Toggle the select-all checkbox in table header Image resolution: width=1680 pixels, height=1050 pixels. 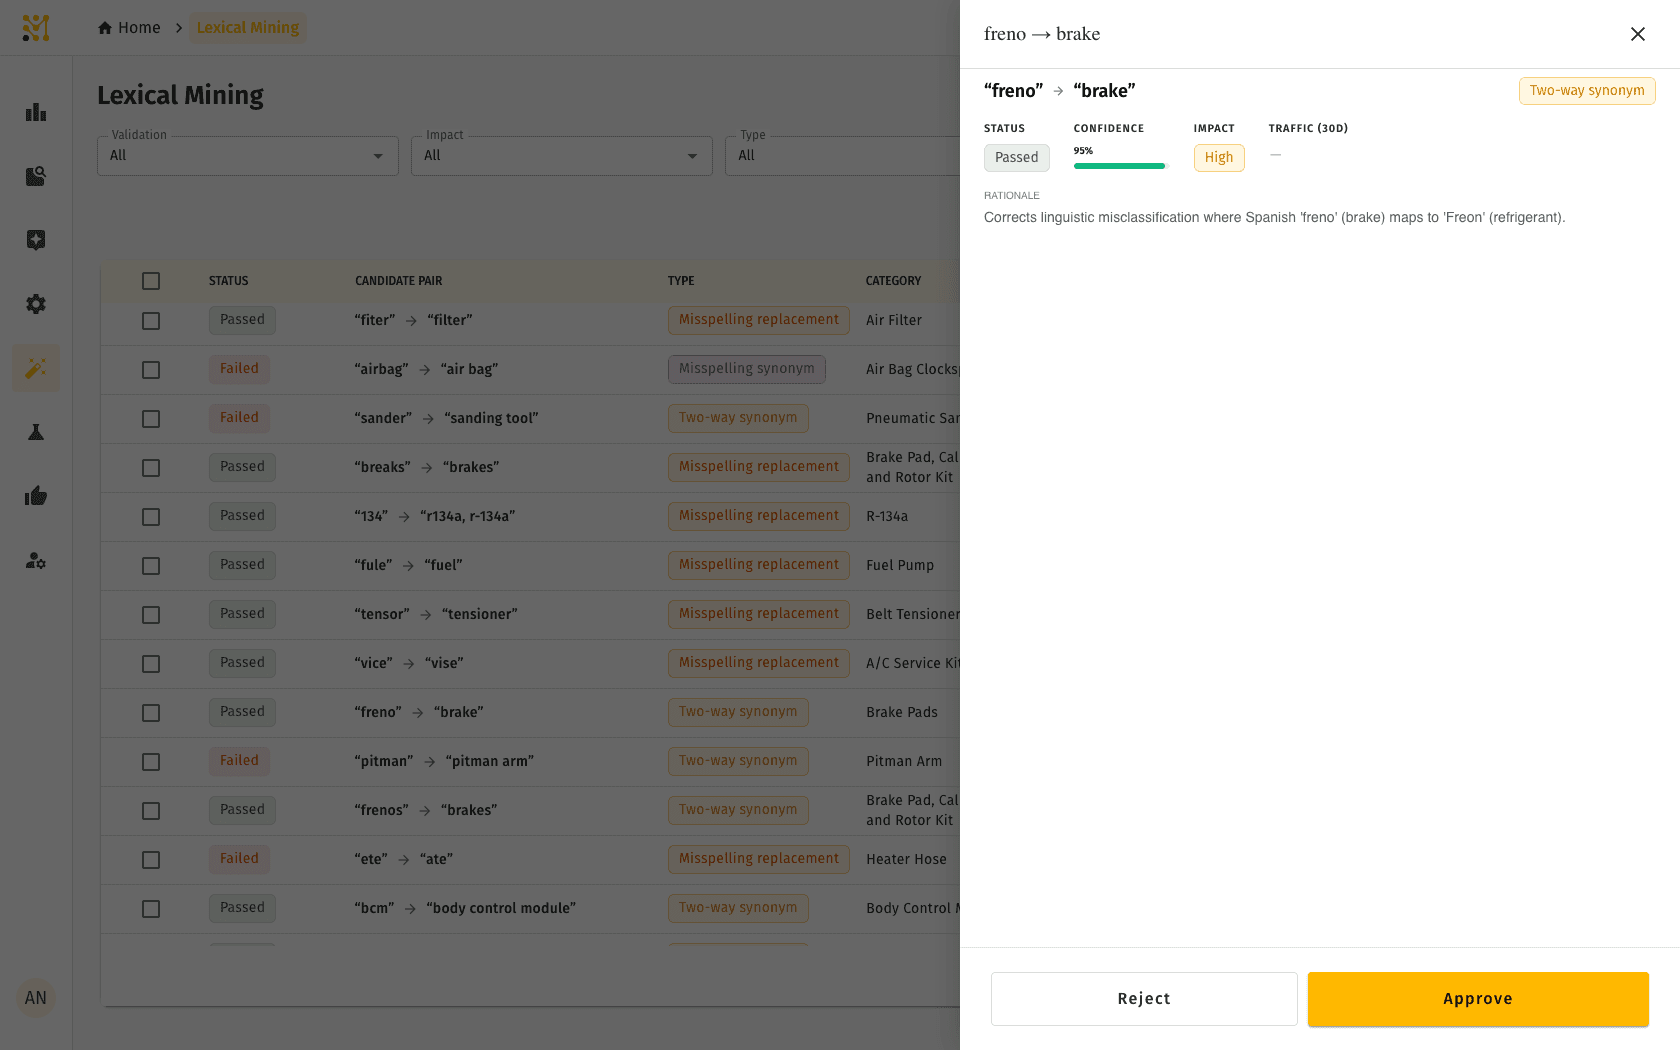pyautogui.click(x=151, y=281)
